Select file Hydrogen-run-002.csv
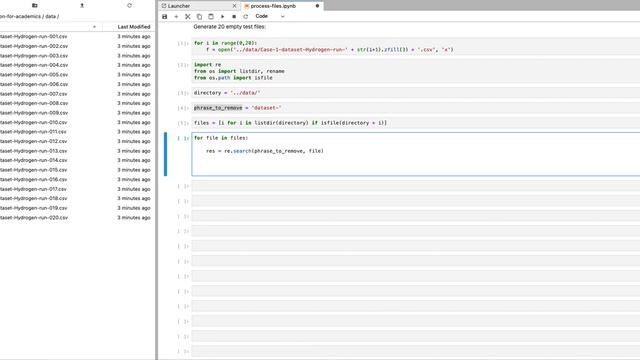This screenshot has width=640, height=360. (33, 46)
